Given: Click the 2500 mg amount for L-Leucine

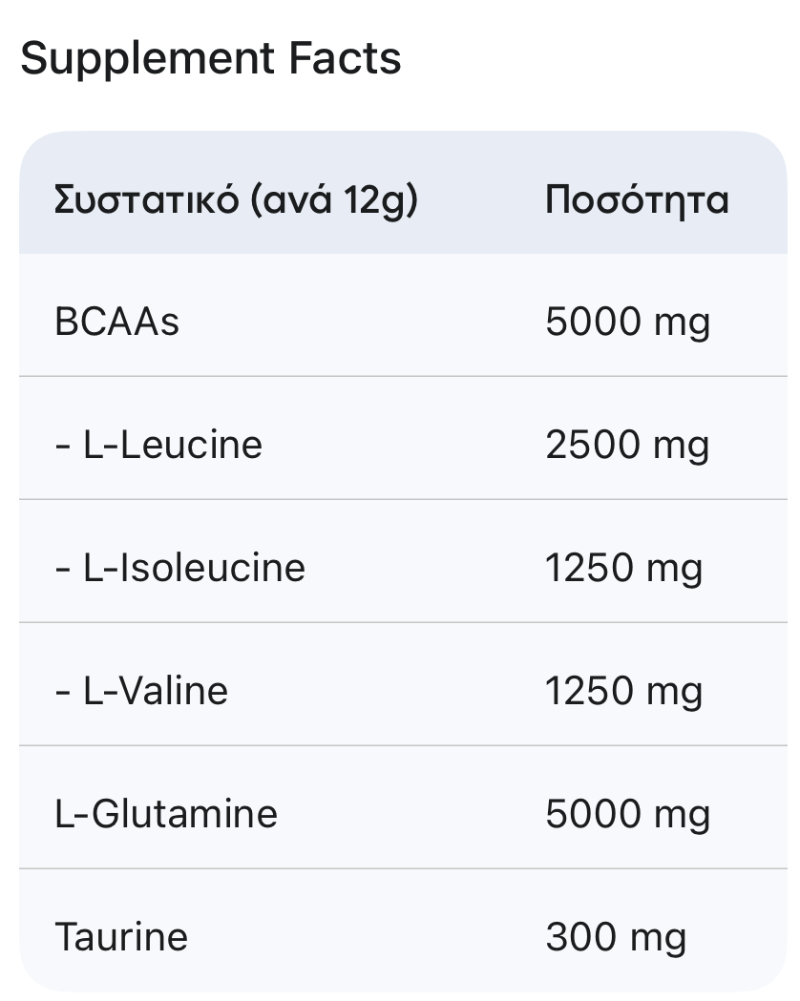Looking at the screenshot, I should (628, 445).
